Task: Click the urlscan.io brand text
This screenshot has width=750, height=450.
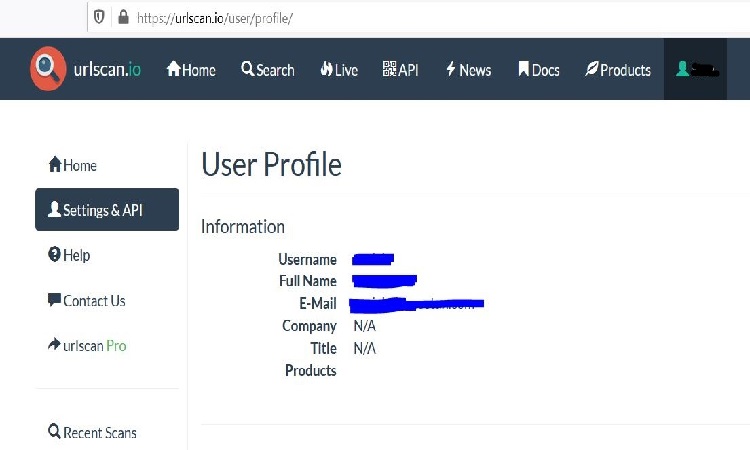Action: pyautogui.click(x=107, y=69)
